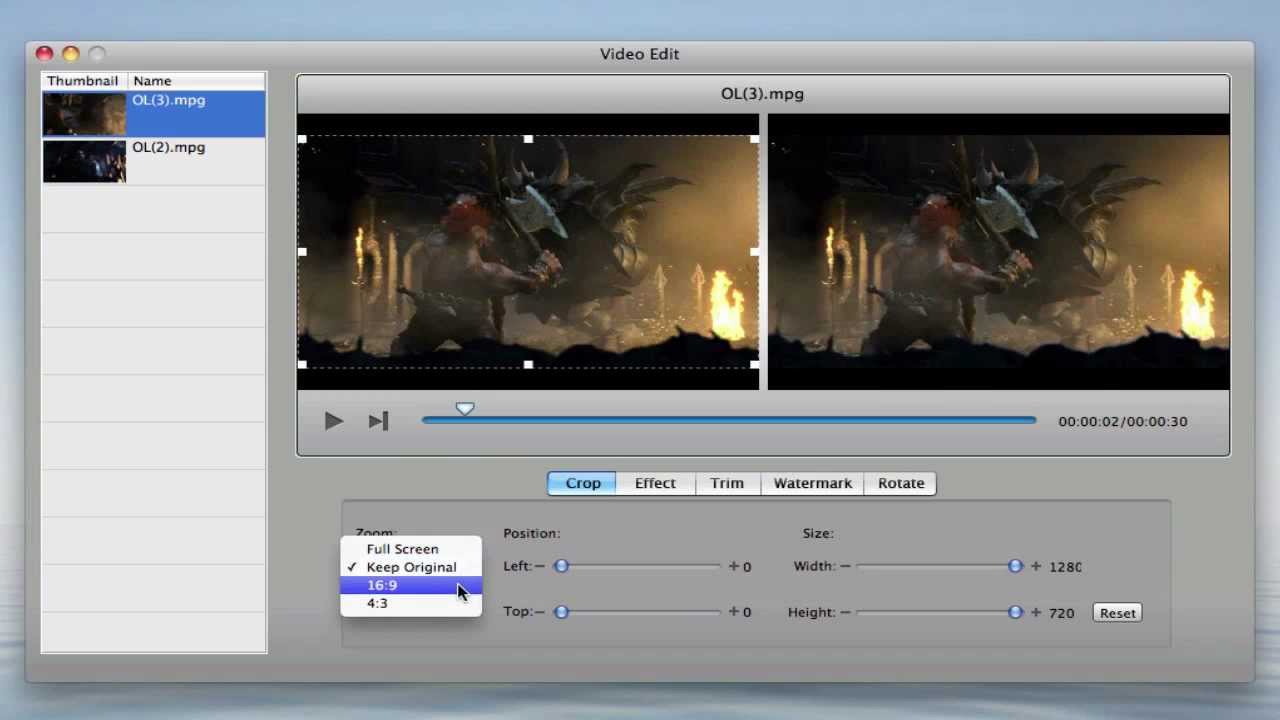Open the Watermark tab

(x=812, y=483)
